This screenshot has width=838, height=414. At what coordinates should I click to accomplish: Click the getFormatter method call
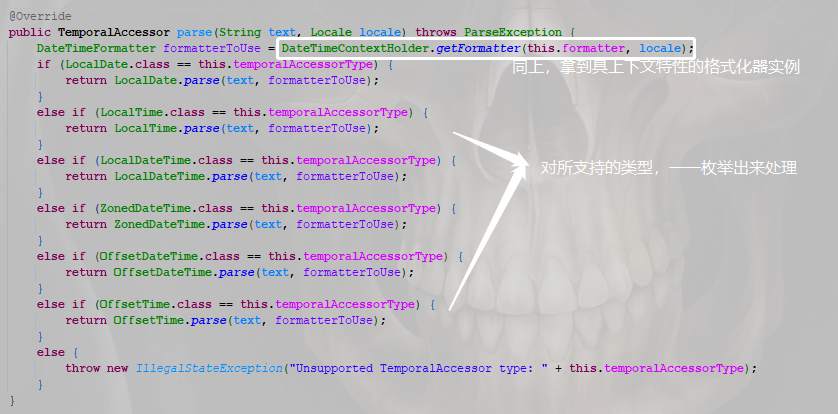point(478,49)
